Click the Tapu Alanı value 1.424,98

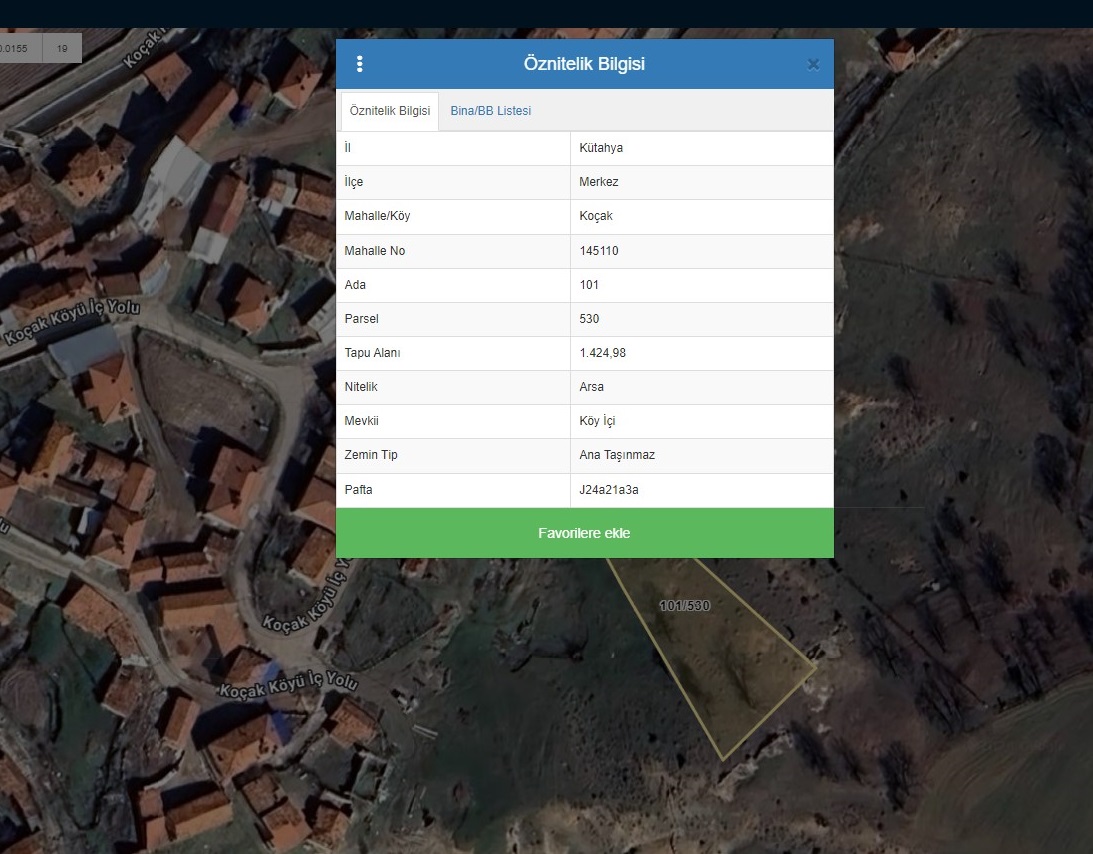[603, 353]
